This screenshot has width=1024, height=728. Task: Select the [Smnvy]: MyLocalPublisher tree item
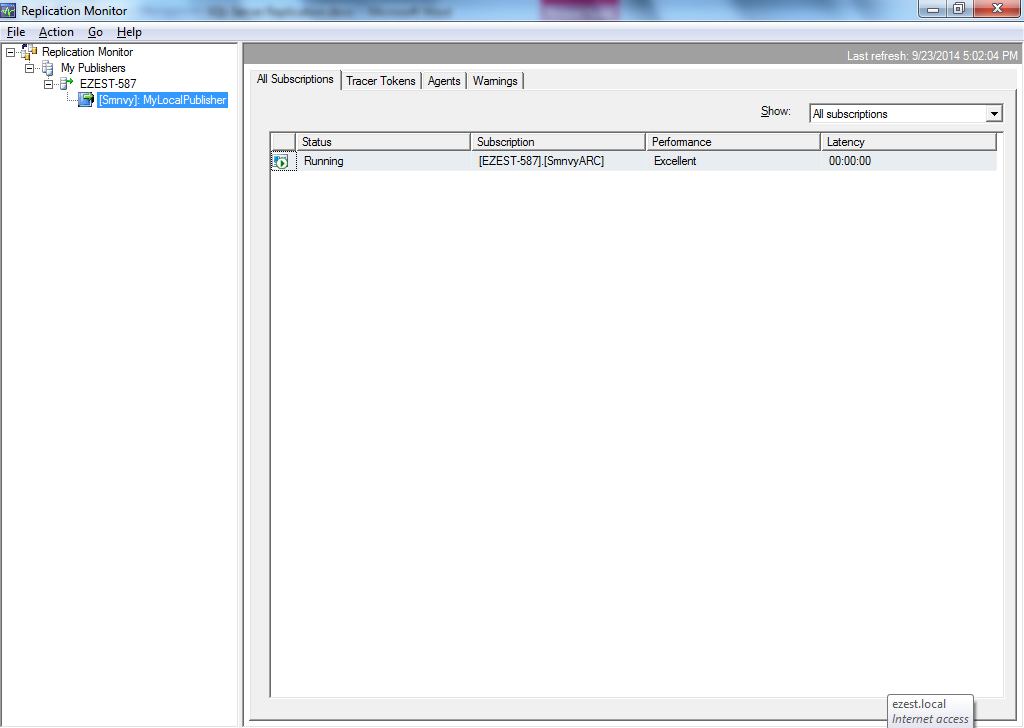pos(162,99)
